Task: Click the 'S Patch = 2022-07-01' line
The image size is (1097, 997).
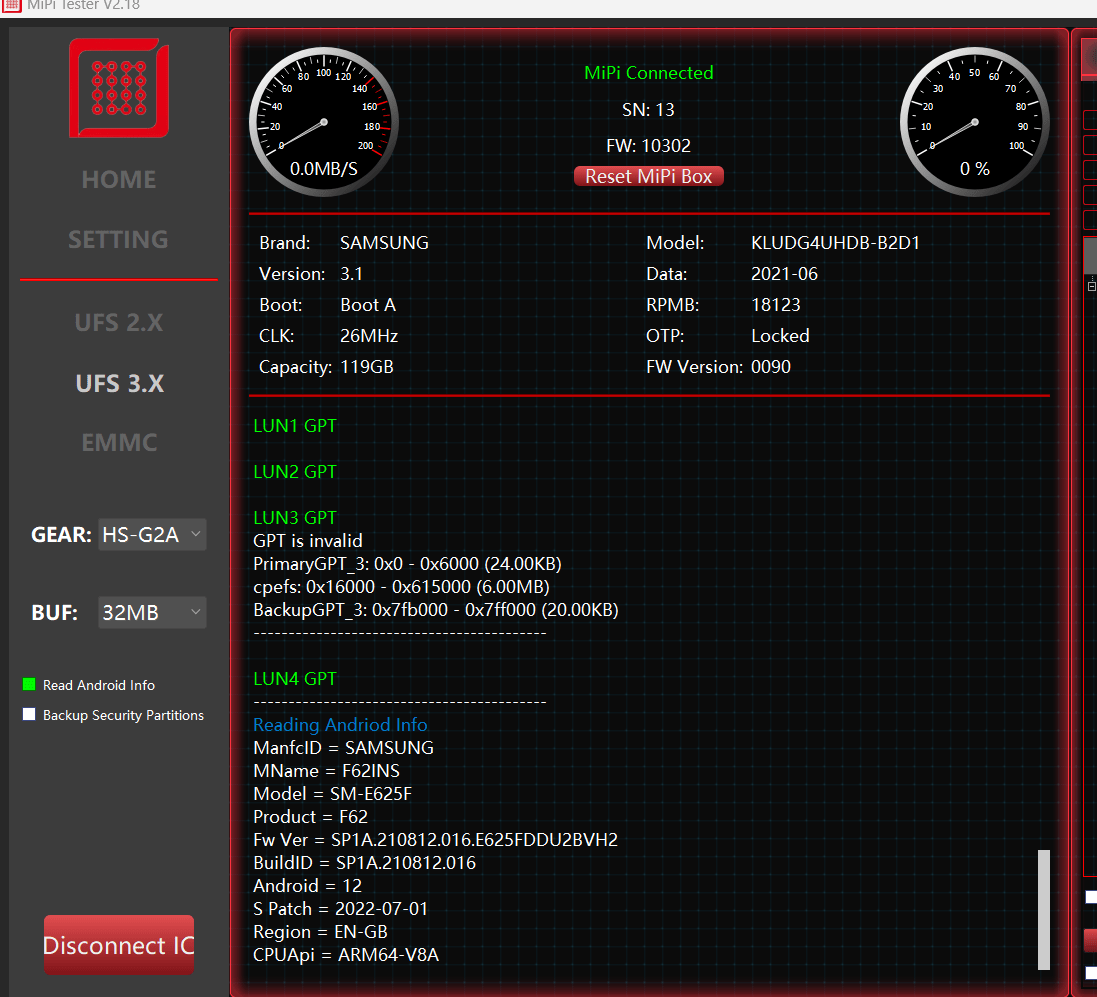Action: pos(340,909)
